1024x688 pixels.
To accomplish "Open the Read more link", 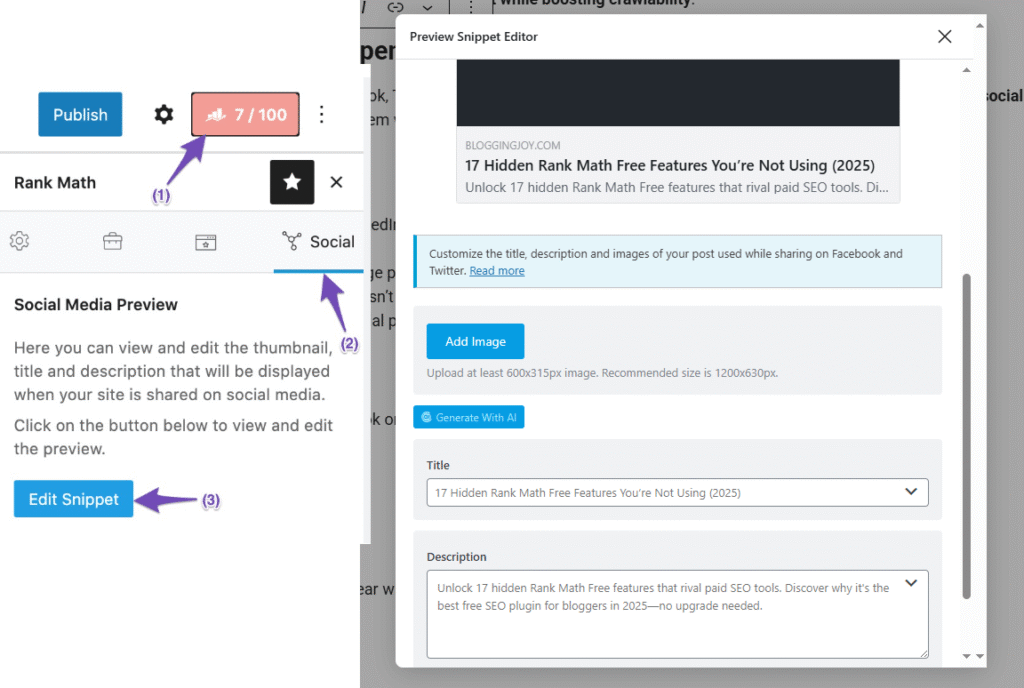I will [x=497, y=271].
